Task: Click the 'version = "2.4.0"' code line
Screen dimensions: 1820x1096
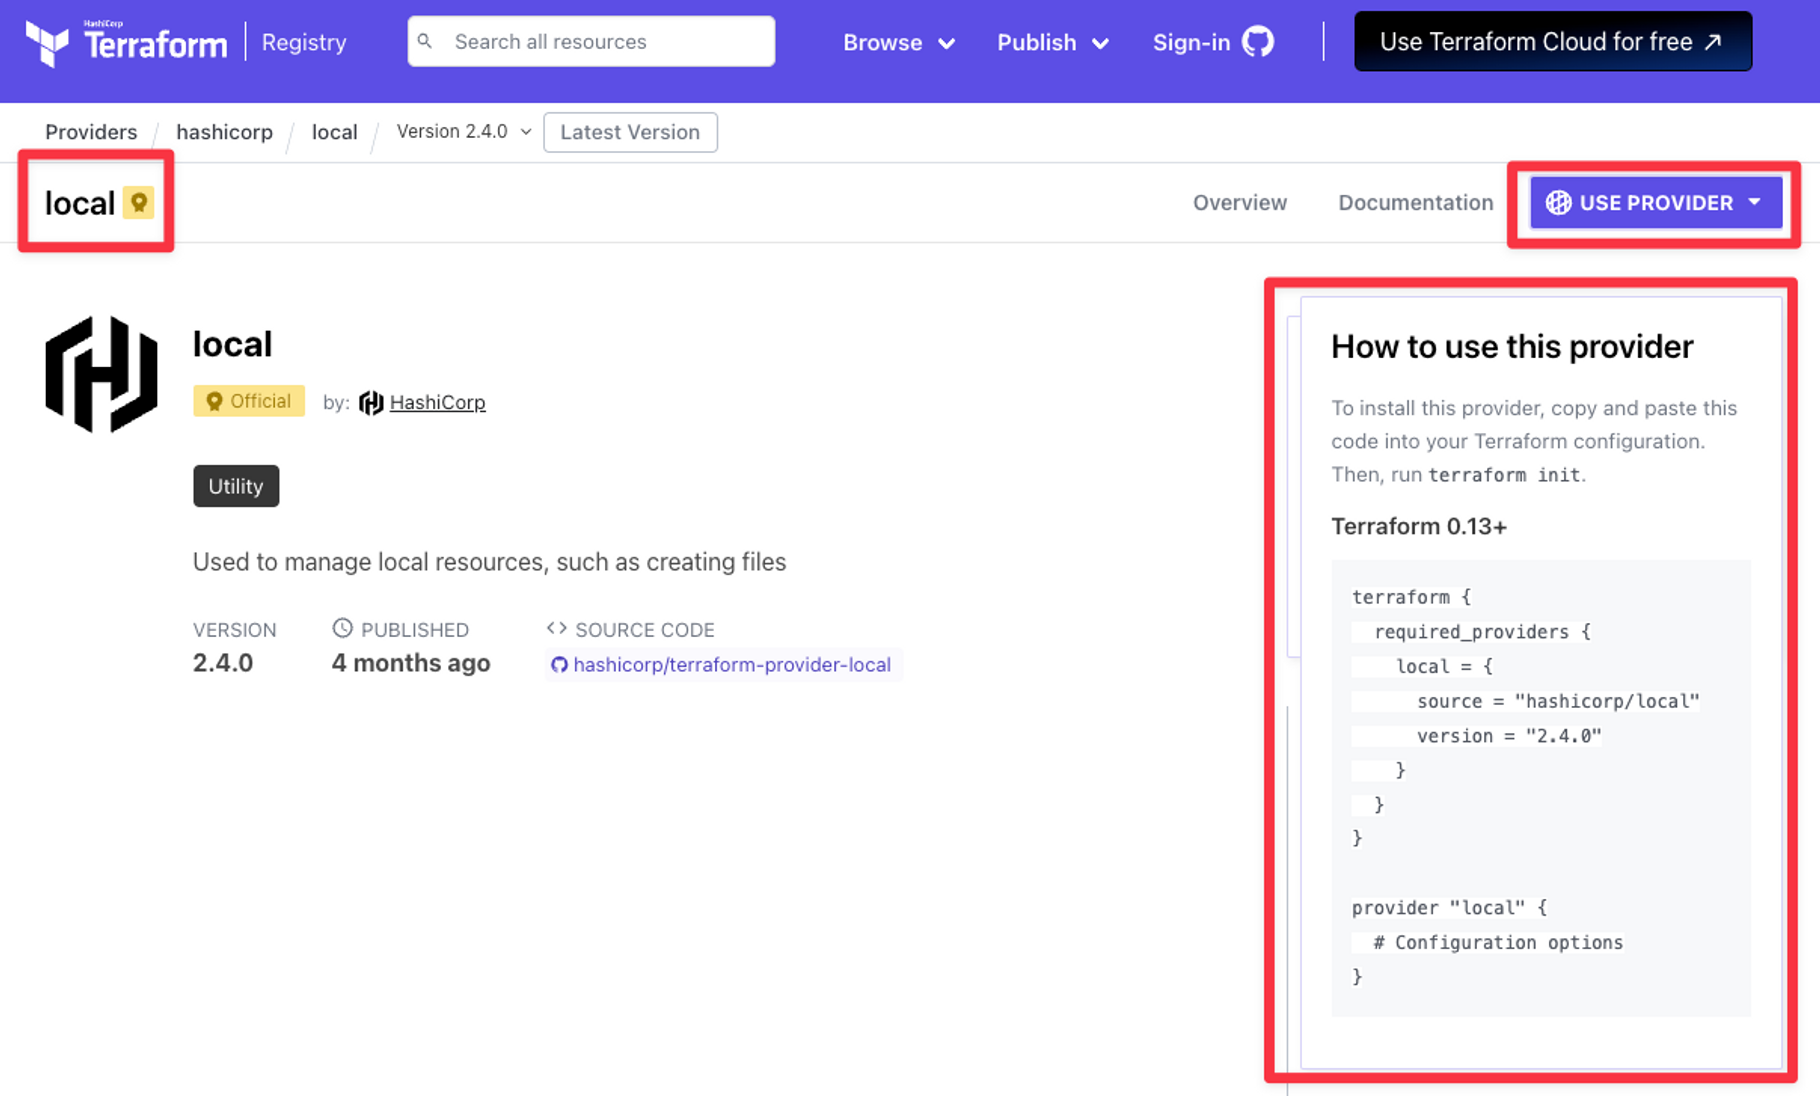Action: pos(1509,736)
